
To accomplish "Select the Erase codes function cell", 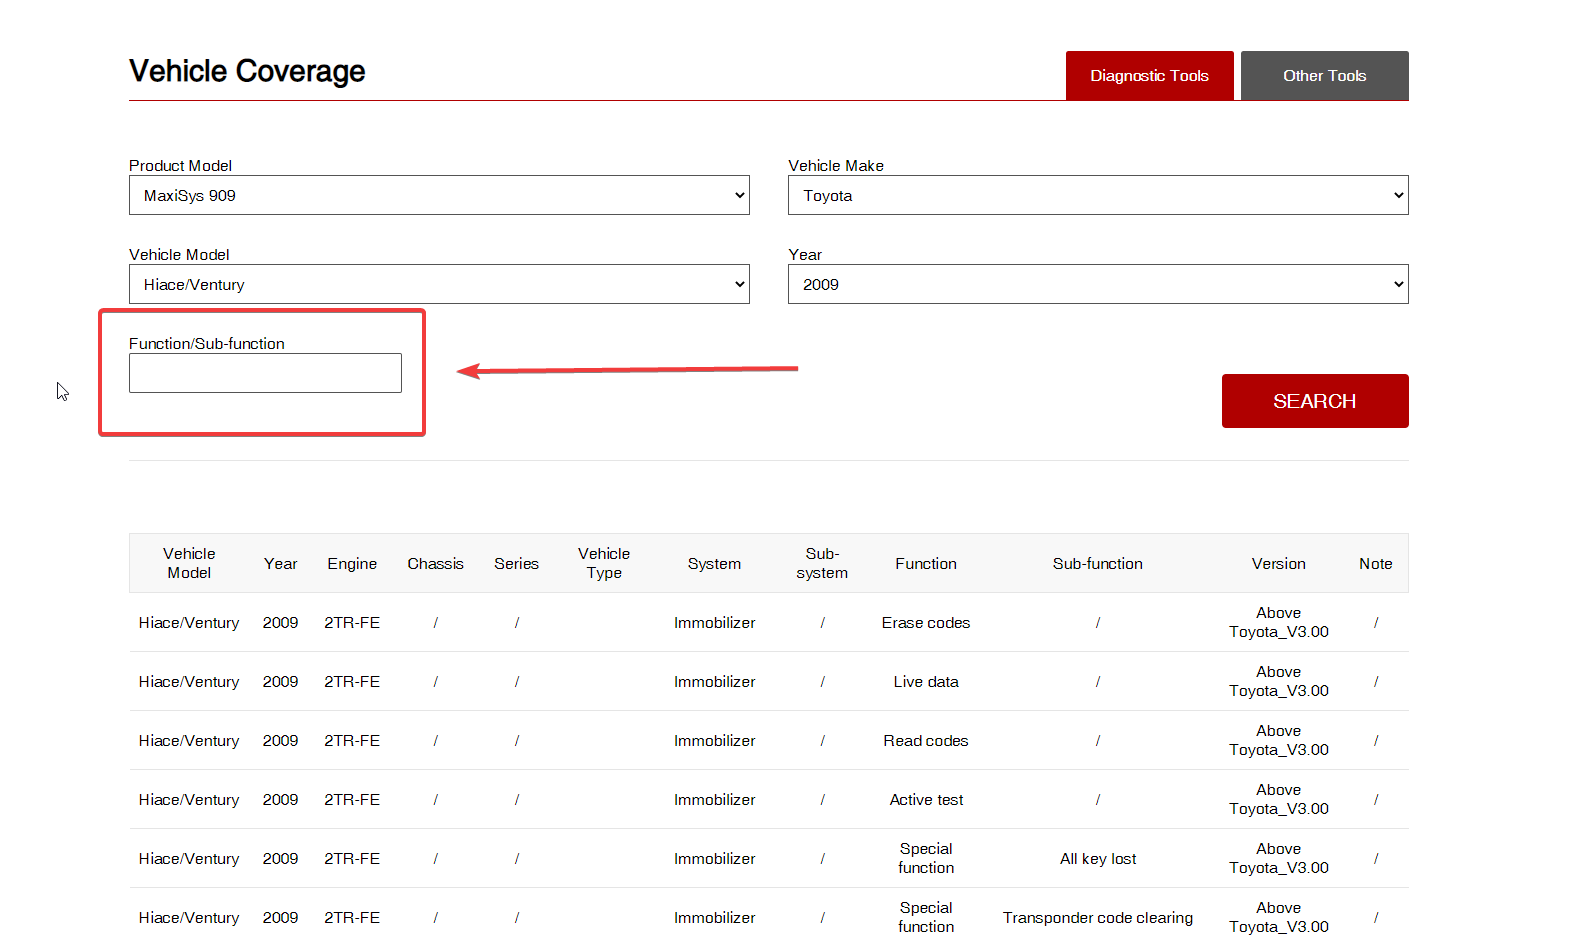I will (x=925, y=623).
